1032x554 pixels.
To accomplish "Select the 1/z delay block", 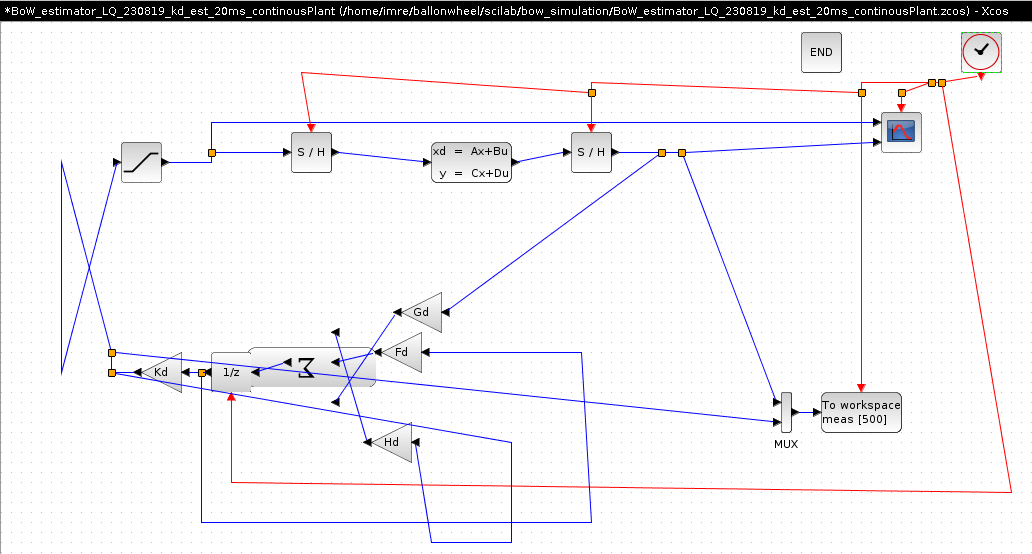I will click(231, 372).
